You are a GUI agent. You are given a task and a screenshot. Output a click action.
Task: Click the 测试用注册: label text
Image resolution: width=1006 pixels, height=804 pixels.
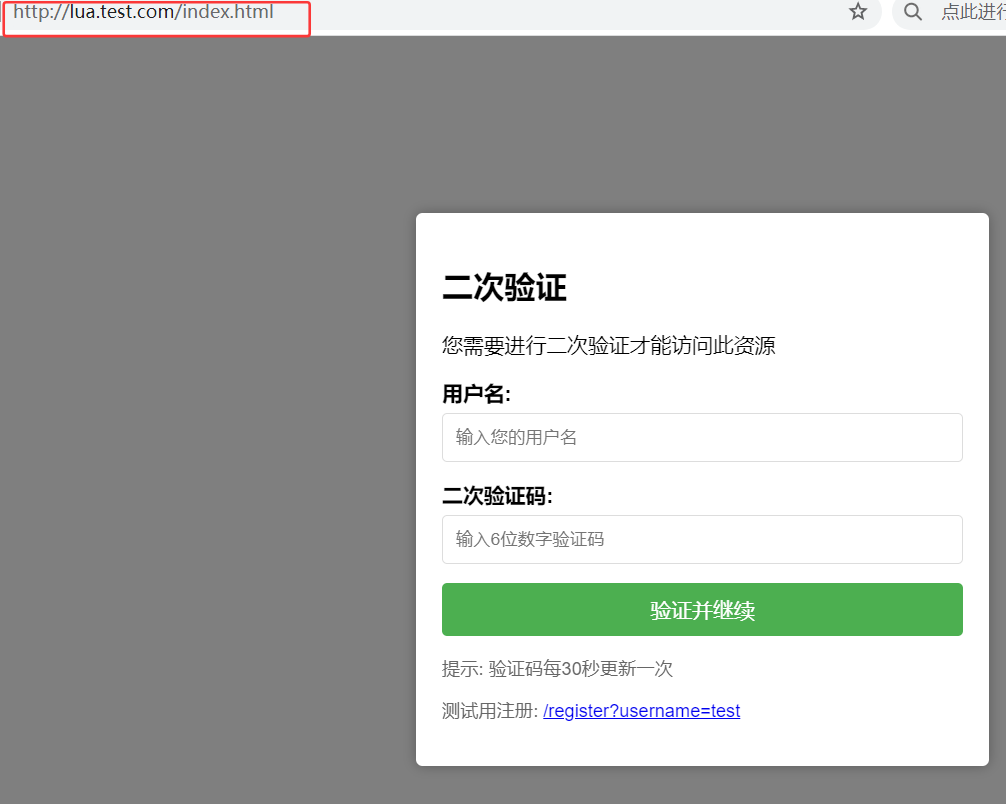point(489,711)
